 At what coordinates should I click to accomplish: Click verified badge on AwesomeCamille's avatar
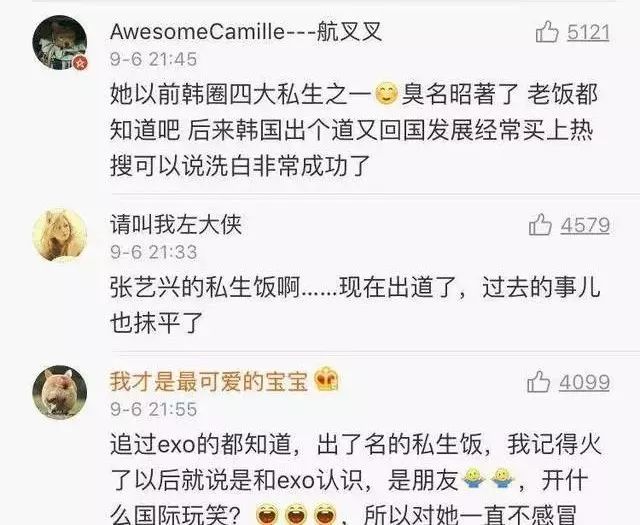(x=80, y=63)
